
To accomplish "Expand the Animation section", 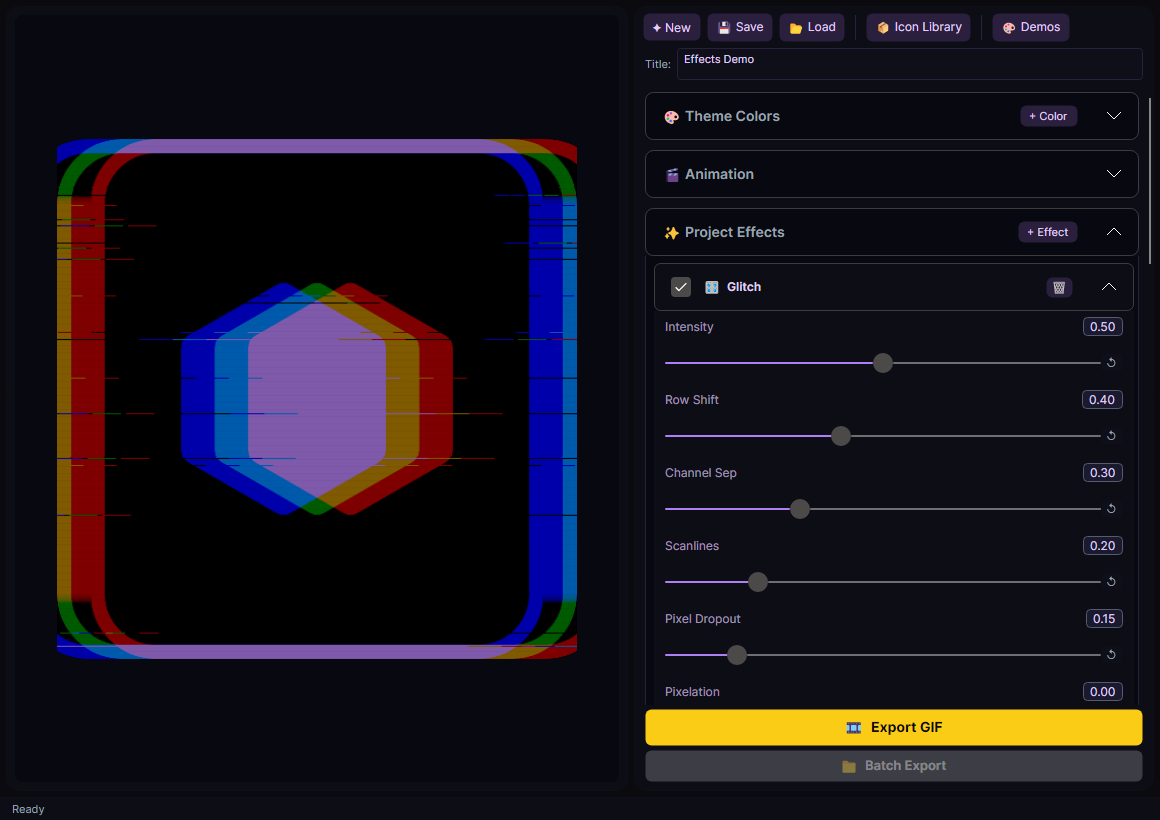I will tap(1114, 174).
